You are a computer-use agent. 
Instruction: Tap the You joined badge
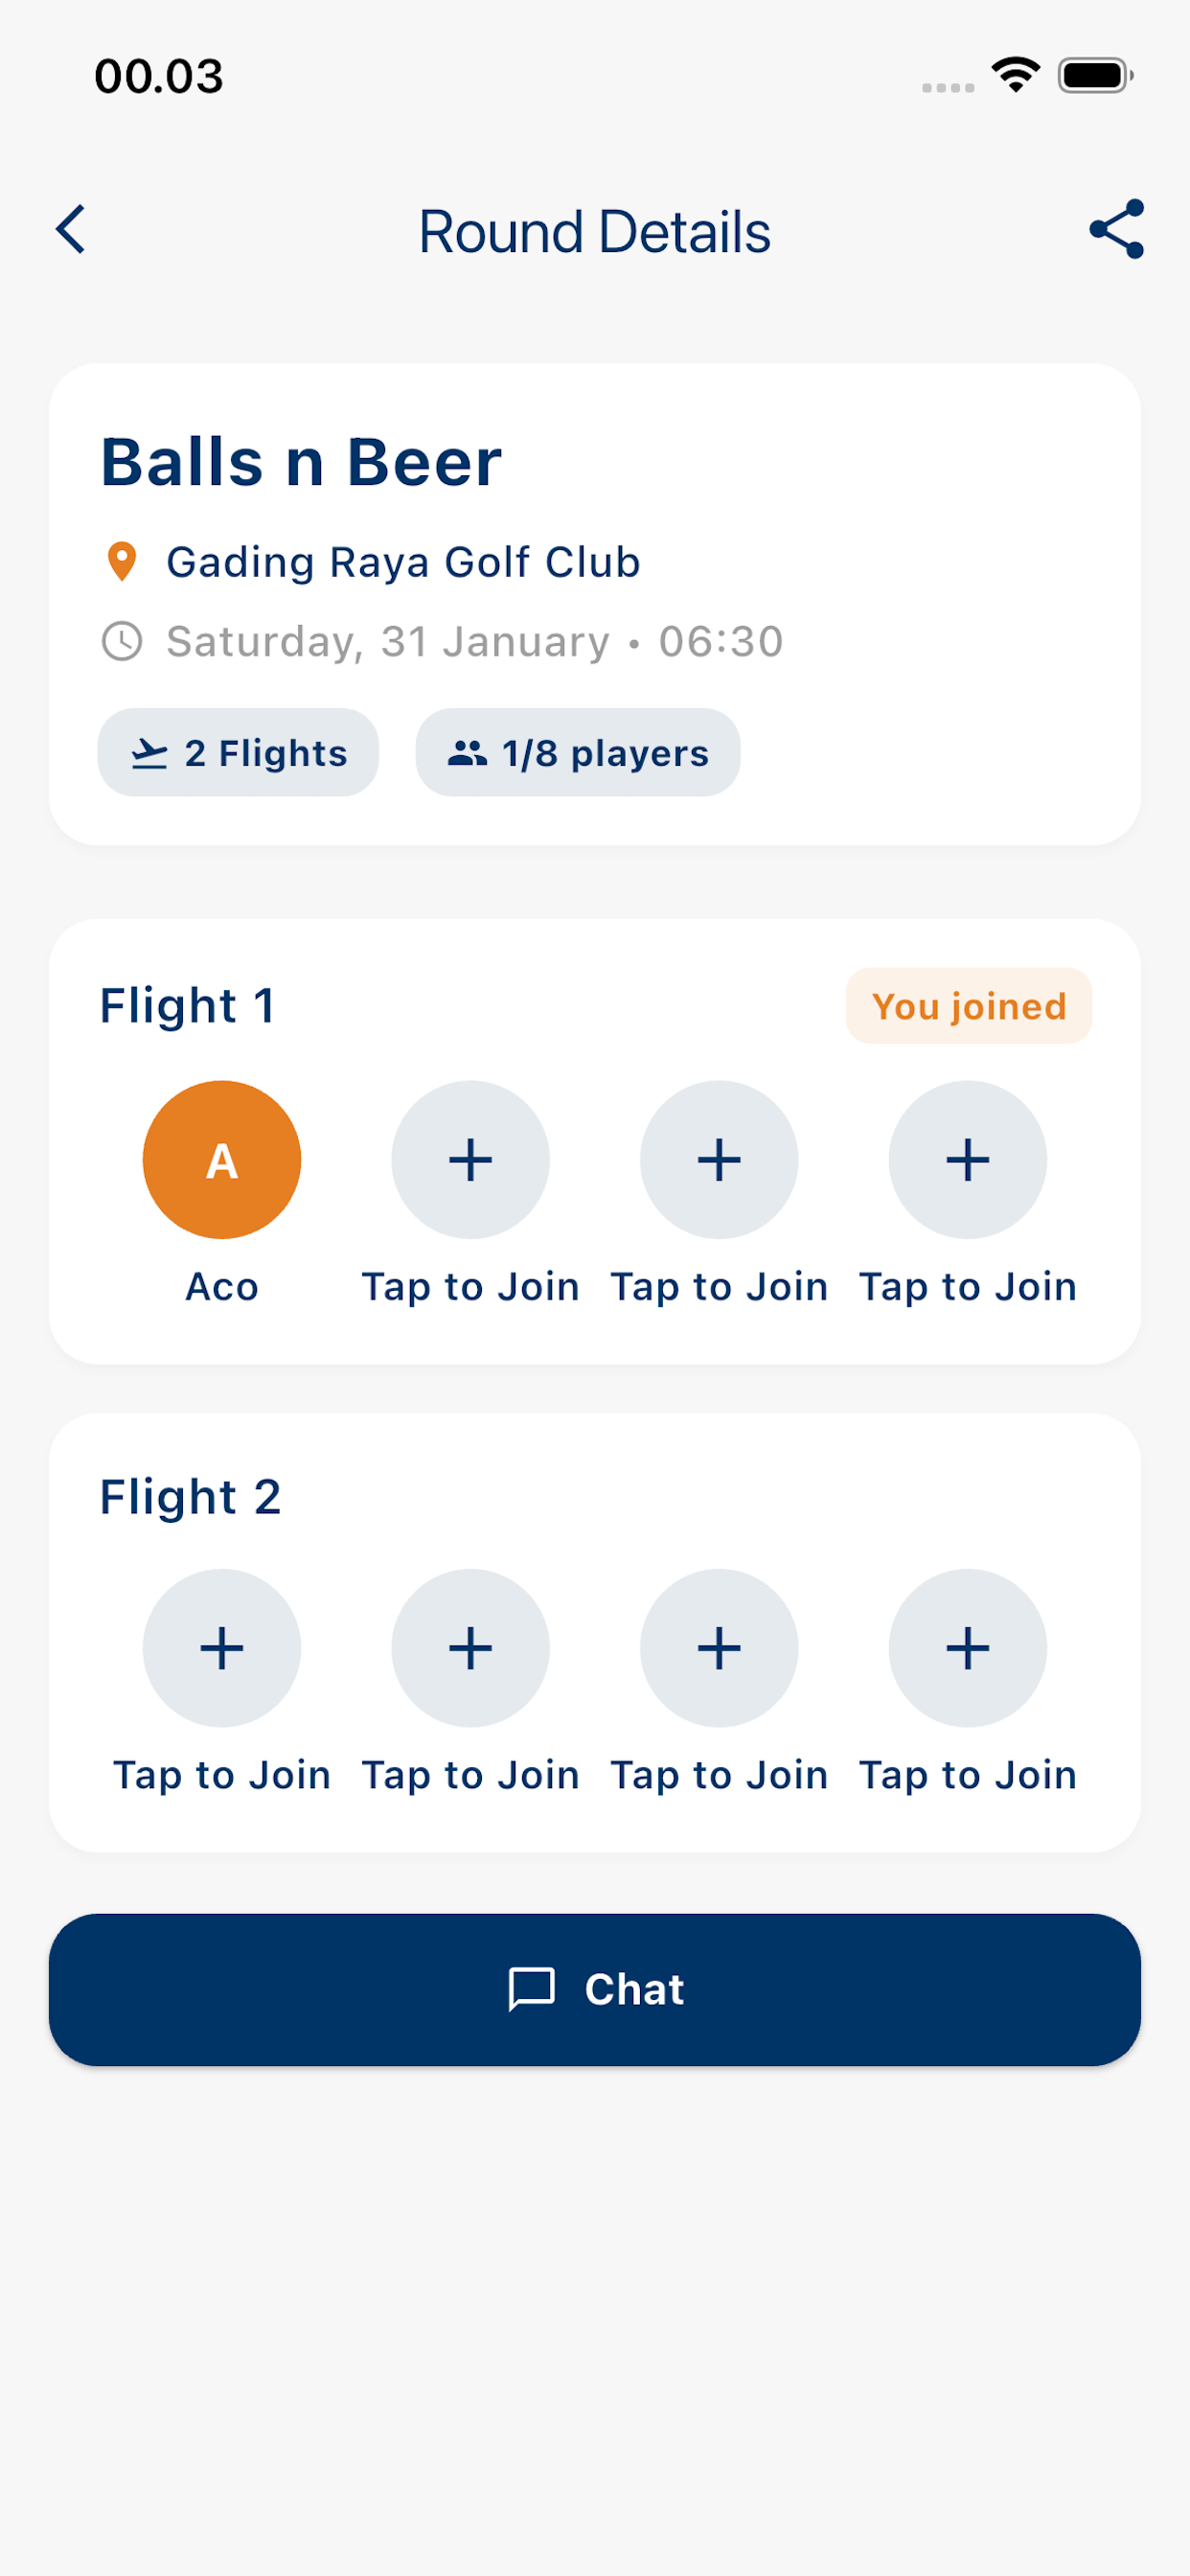[x=968, y=1006]
